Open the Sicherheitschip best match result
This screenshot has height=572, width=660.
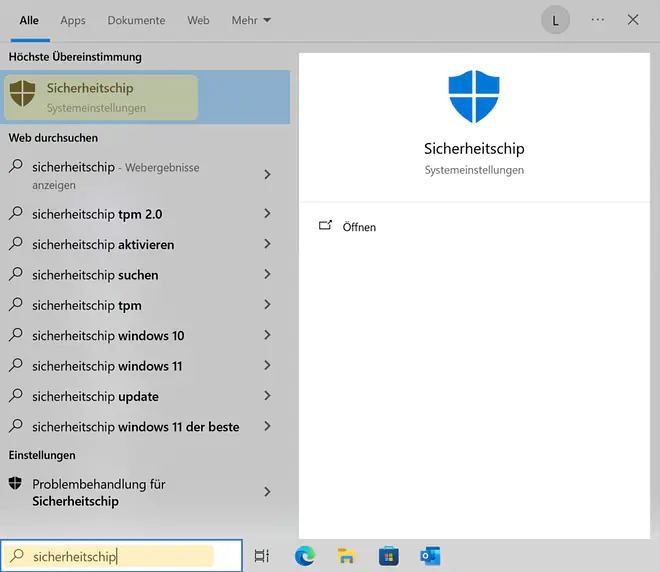pos(145,97)
